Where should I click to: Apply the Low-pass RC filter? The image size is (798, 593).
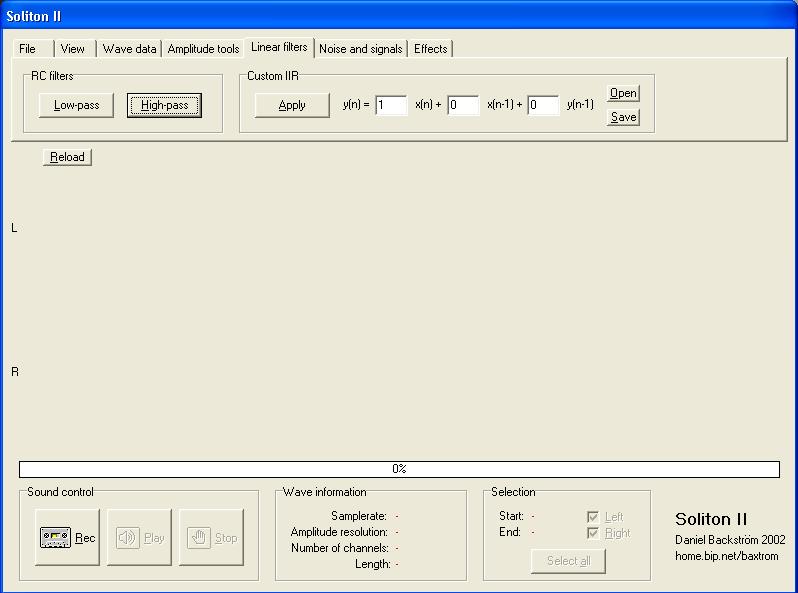point(76,105)
